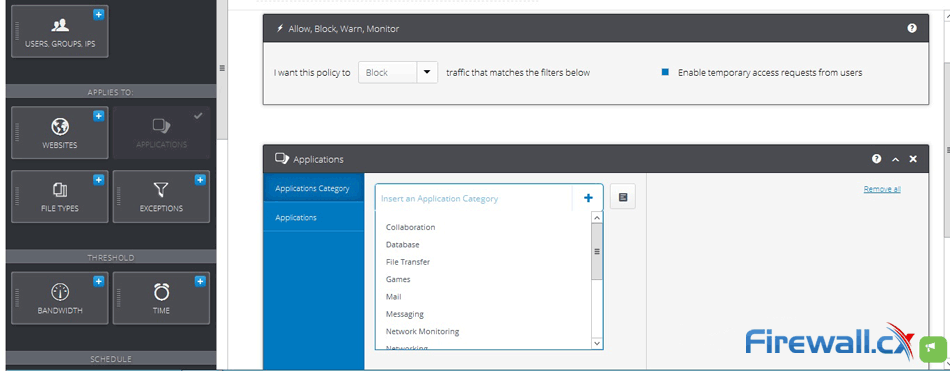Click the Remove all link

(x=882, y=189)
